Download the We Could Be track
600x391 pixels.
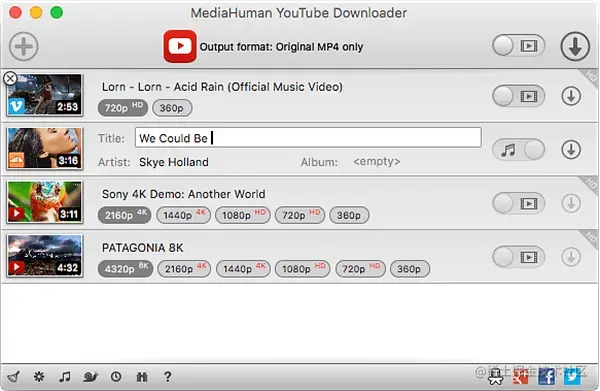pyautogui.click(x=571, y=150)
